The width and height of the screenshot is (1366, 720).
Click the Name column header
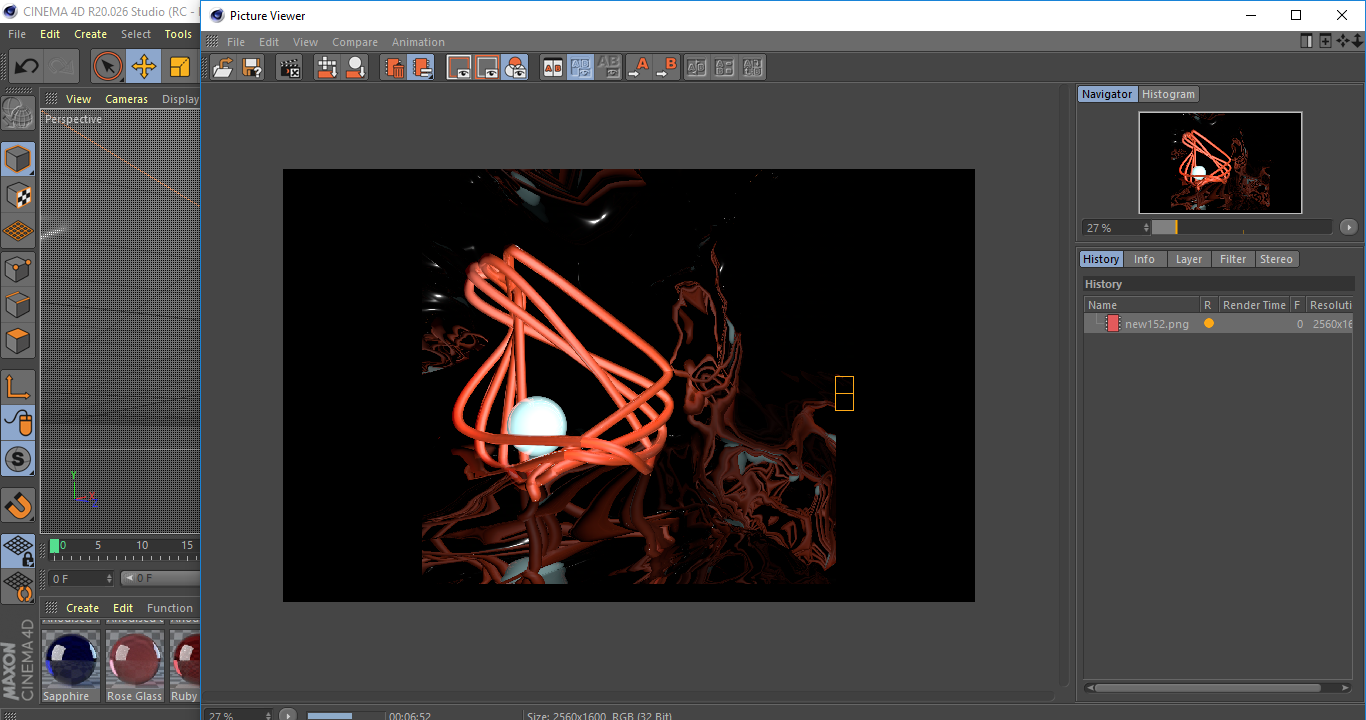[x=1142, y=305]
